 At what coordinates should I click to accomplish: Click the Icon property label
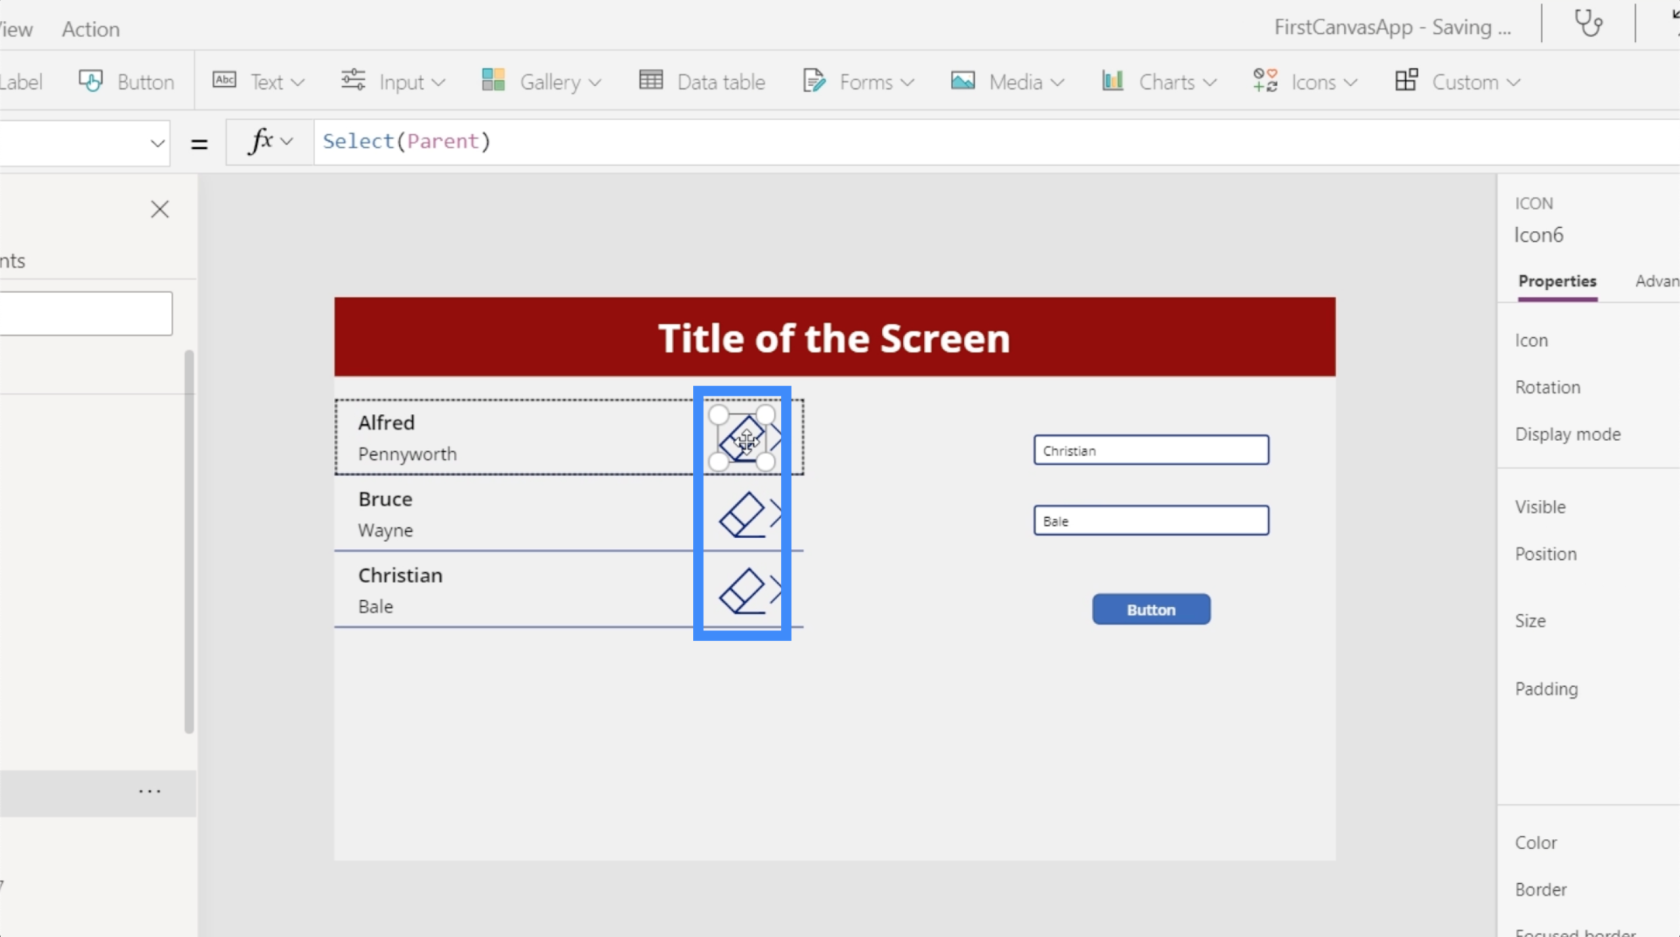[1531, 340]
